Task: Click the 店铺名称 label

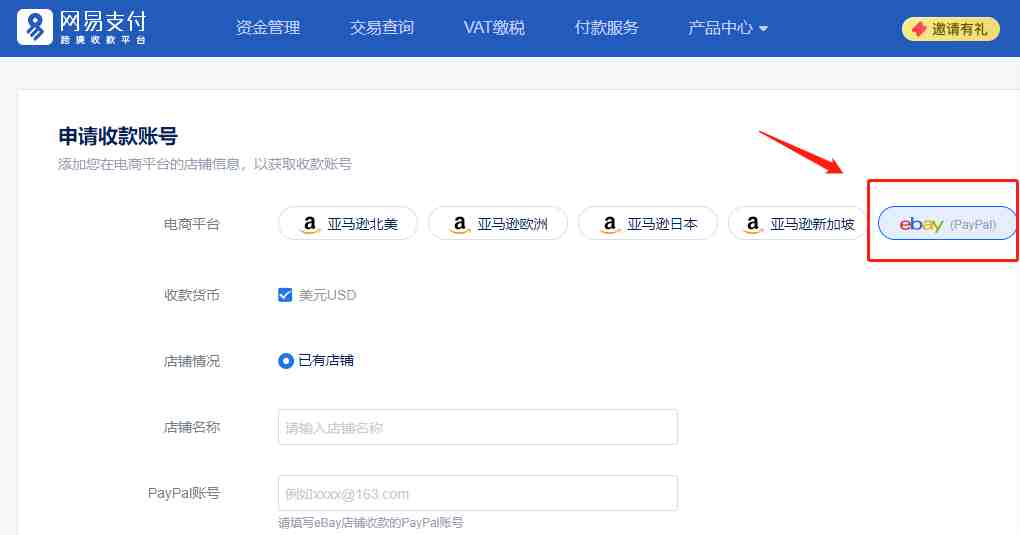Action: (192, 428)
